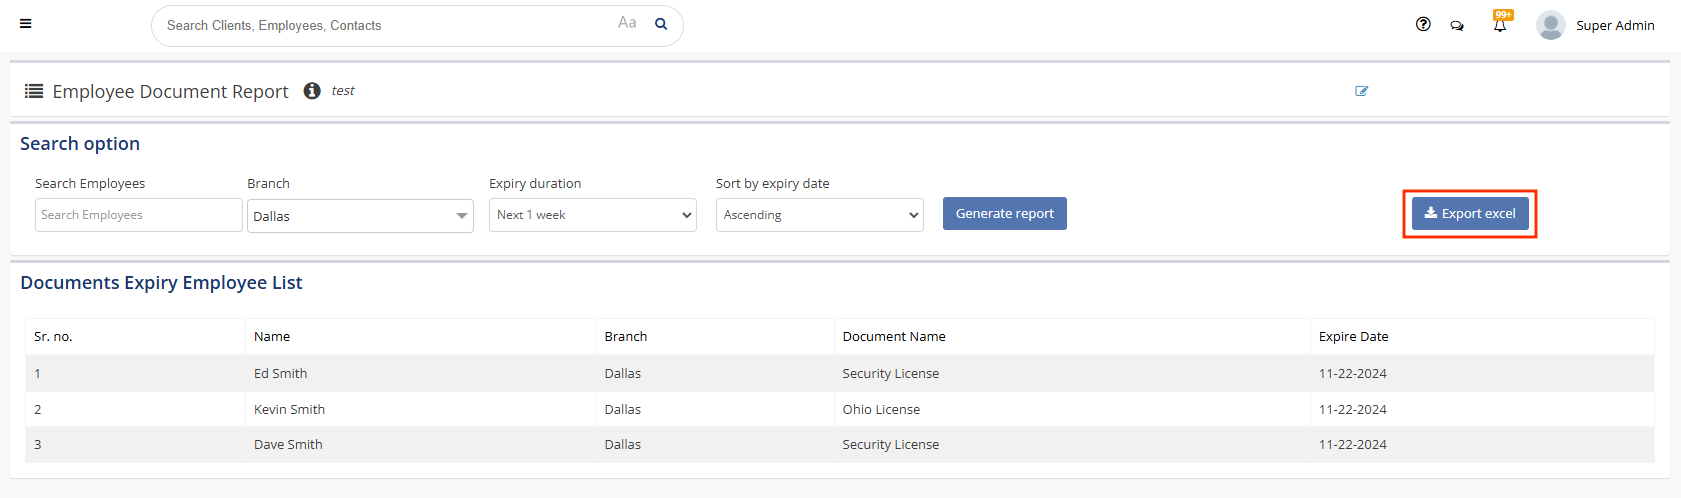Click the search magnifier icon
The image size is (1681, 498).
click(661, 24)
